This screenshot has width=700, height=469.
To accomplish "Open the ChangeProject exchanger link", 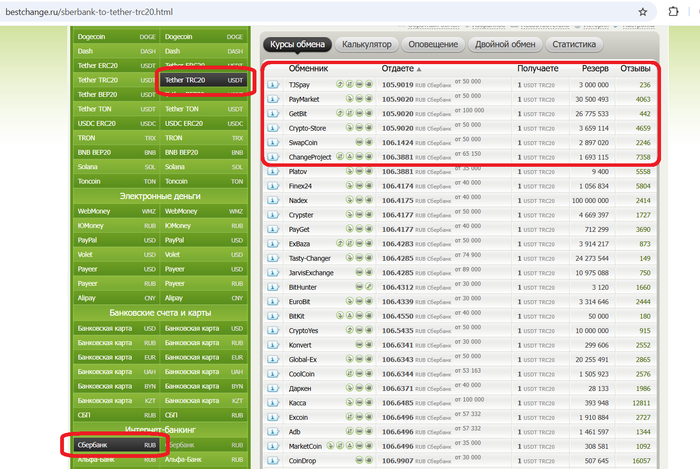I will [310, 157].
